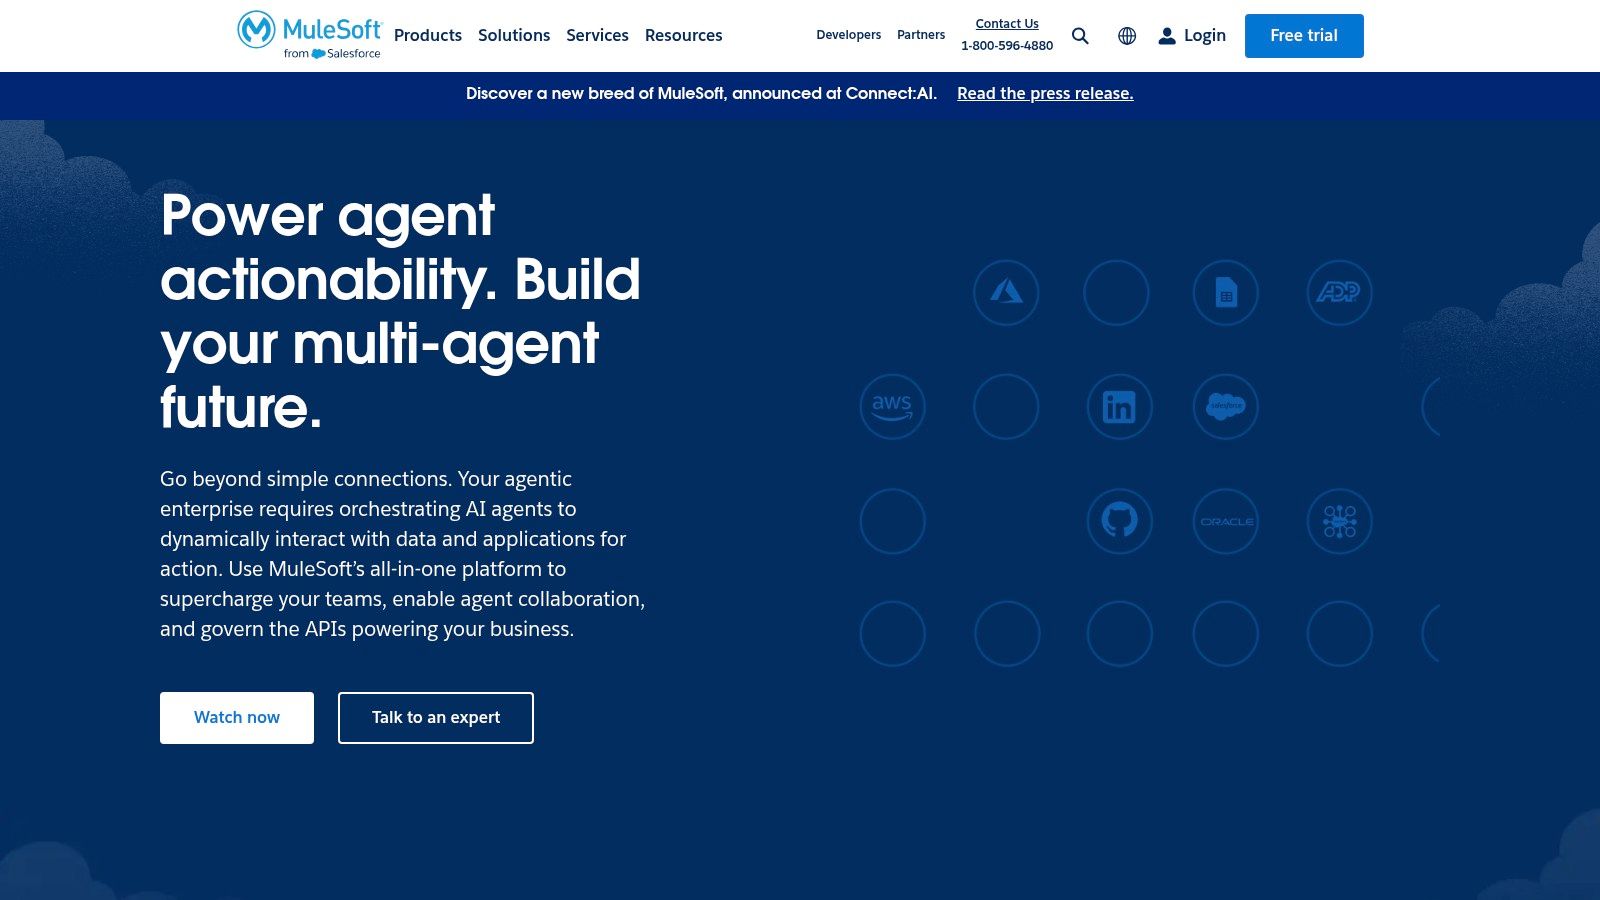Click the GitHub connector icon
Screen dimensions: 1600x900
1119,521
